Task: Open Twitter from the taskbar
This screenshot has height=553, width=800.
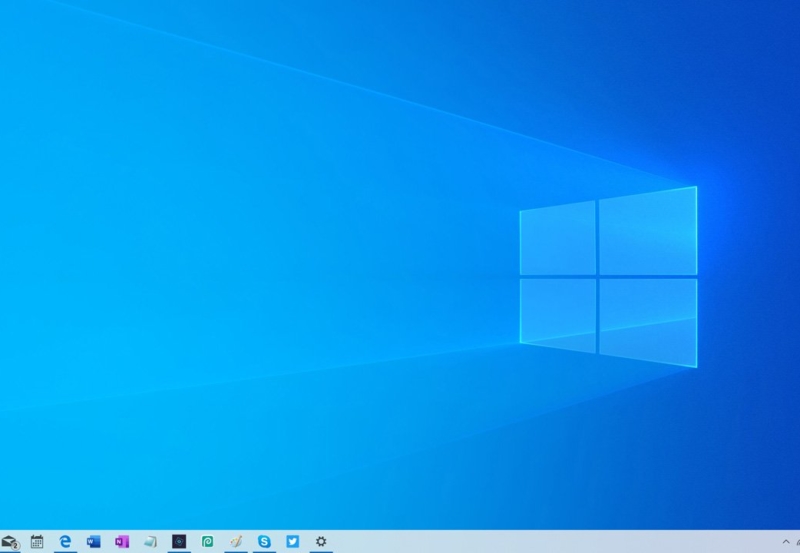Action: (x=292, y=541)
